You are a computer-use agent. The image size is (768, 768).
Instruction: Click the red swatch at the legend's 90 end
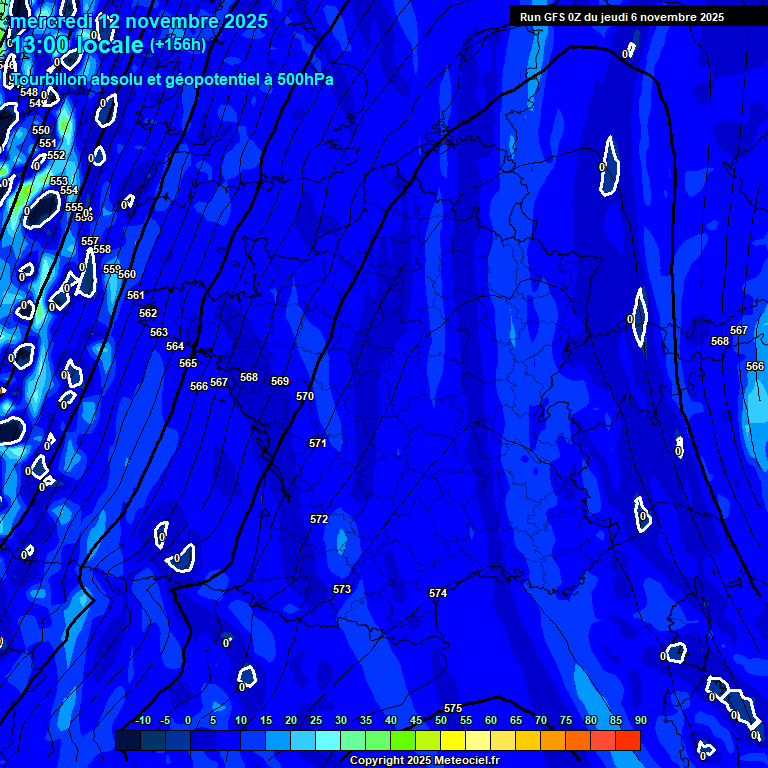point(627,740)
